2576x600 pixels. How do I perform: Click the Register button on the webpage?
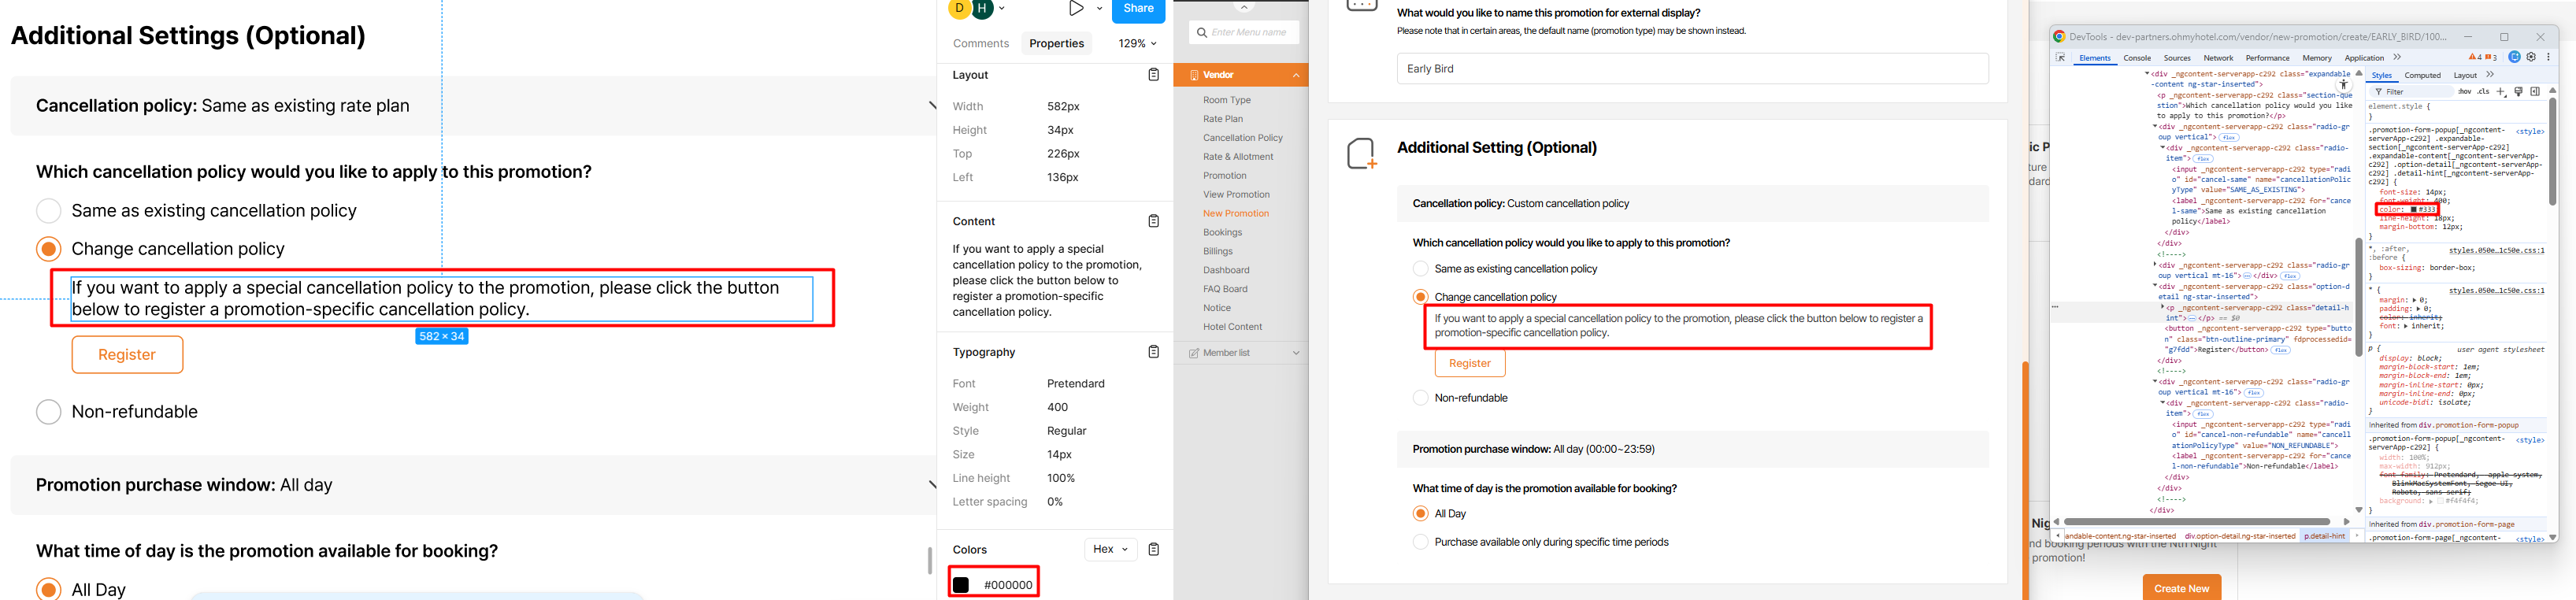(1470, 364)
